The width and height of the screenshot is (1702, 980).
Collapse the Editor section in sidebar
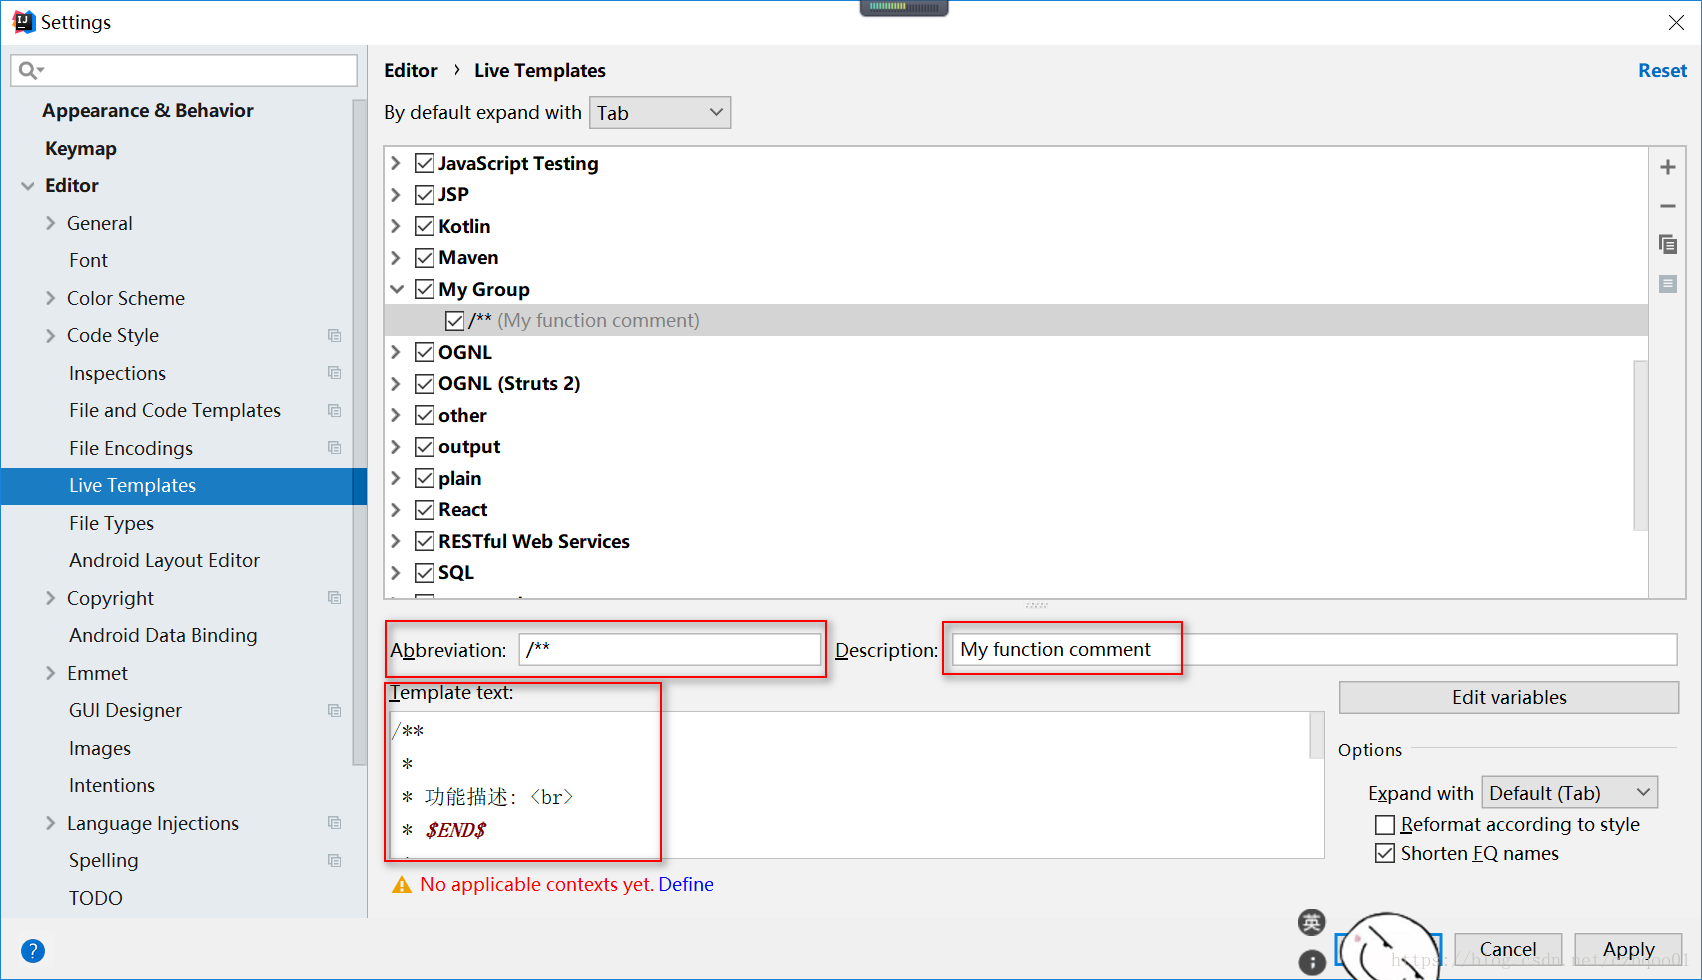tap(28, 186)
